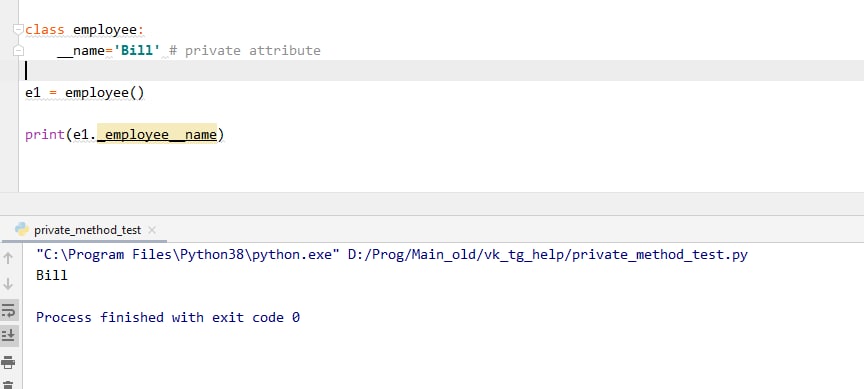
Task: Toggle scroll to end in Run console
Action: (9, 335)
